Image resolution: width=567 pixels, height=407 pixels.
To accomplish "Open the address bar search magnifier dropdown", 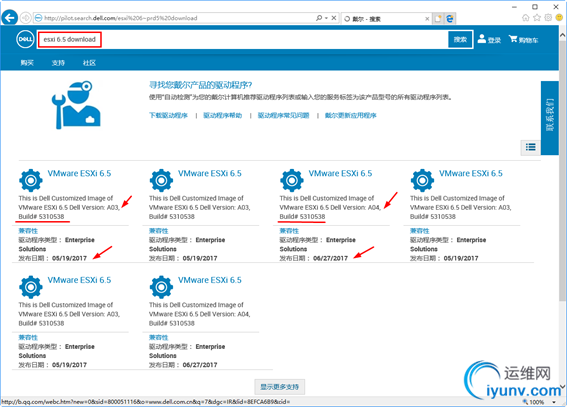I will pyautogui.click(x=321, y=18).
